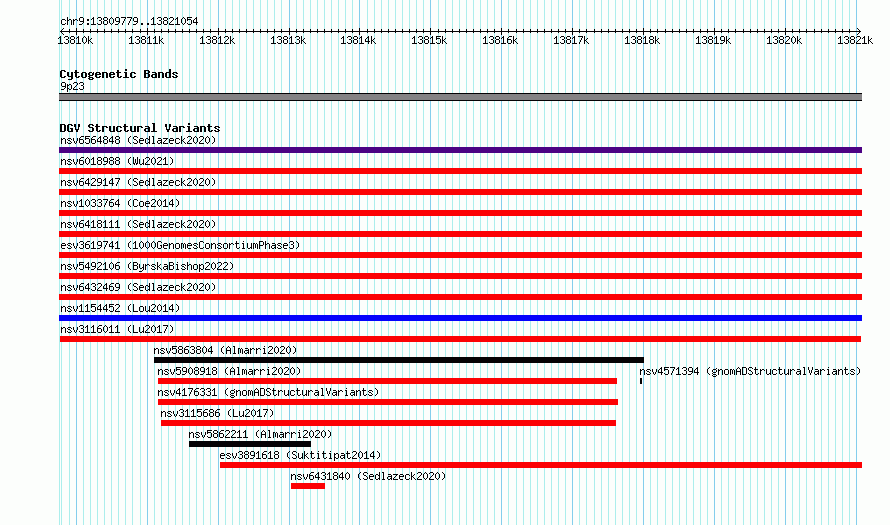
Task: Click the 13813k ruler position
Action: 288,40
